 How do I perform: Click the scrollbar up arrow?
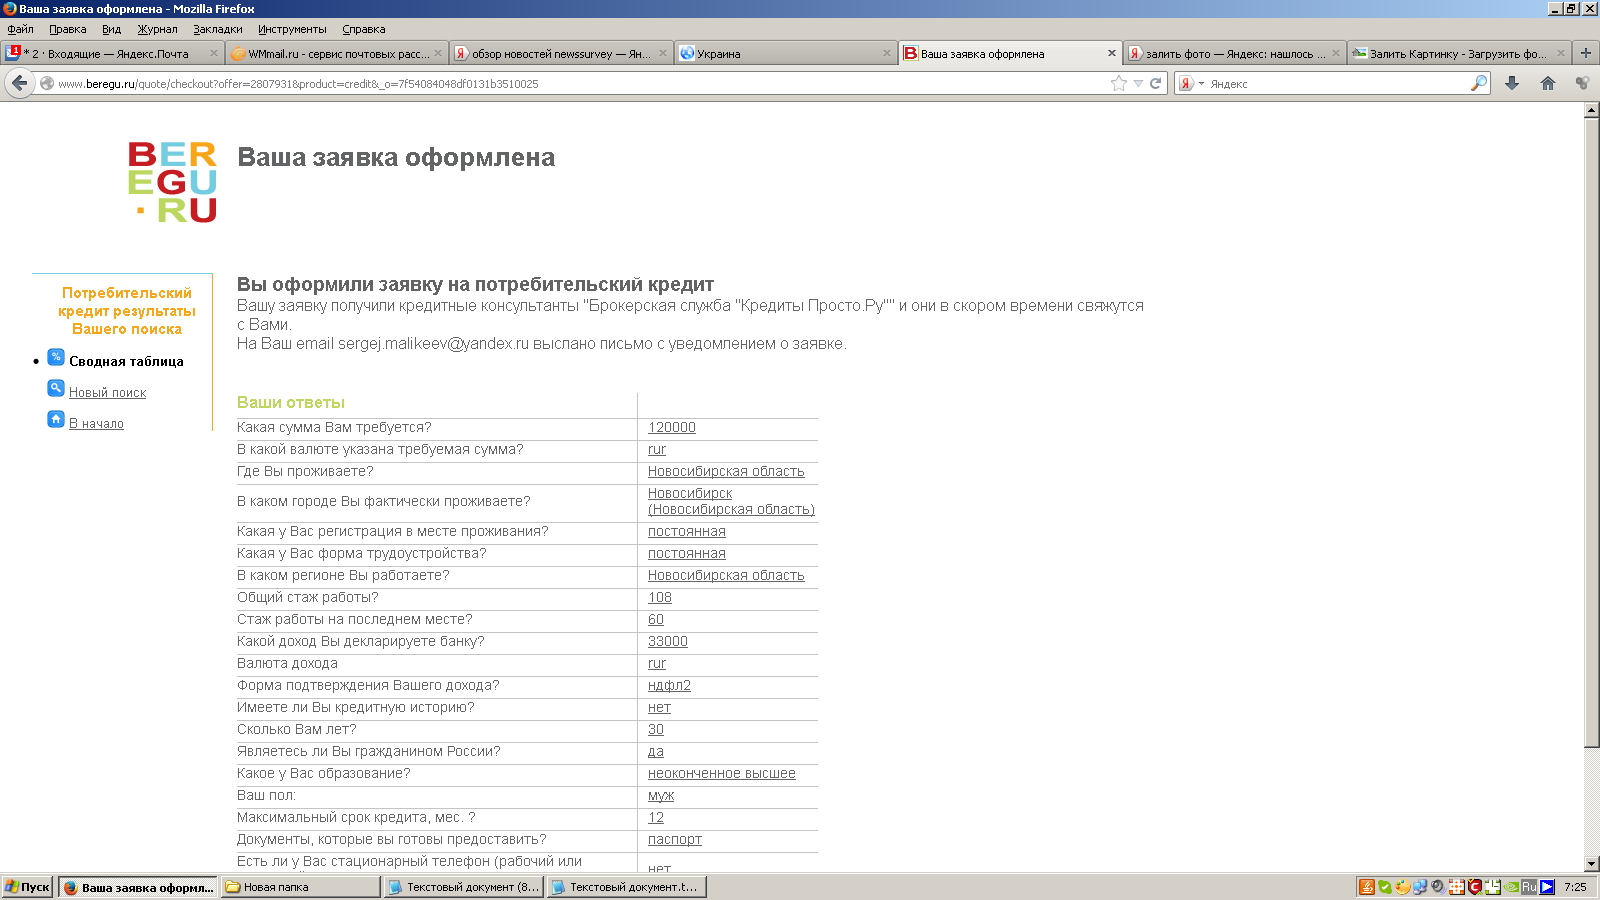pos(1592,111)
